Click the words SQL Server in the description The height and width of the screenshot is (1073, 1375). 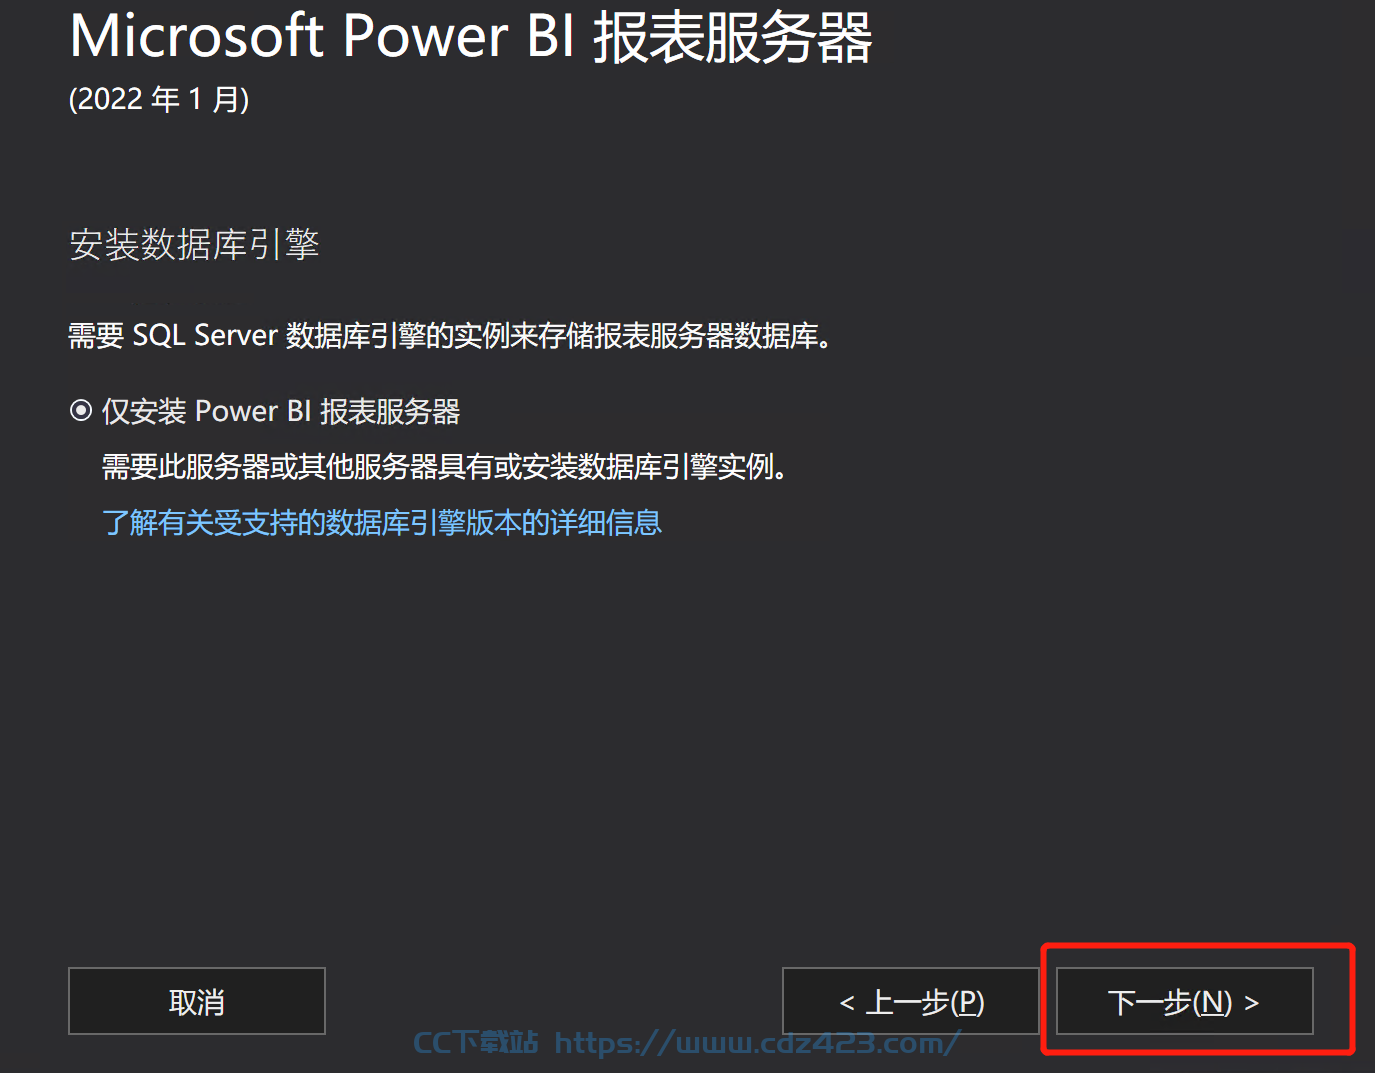tap(205, 335)
